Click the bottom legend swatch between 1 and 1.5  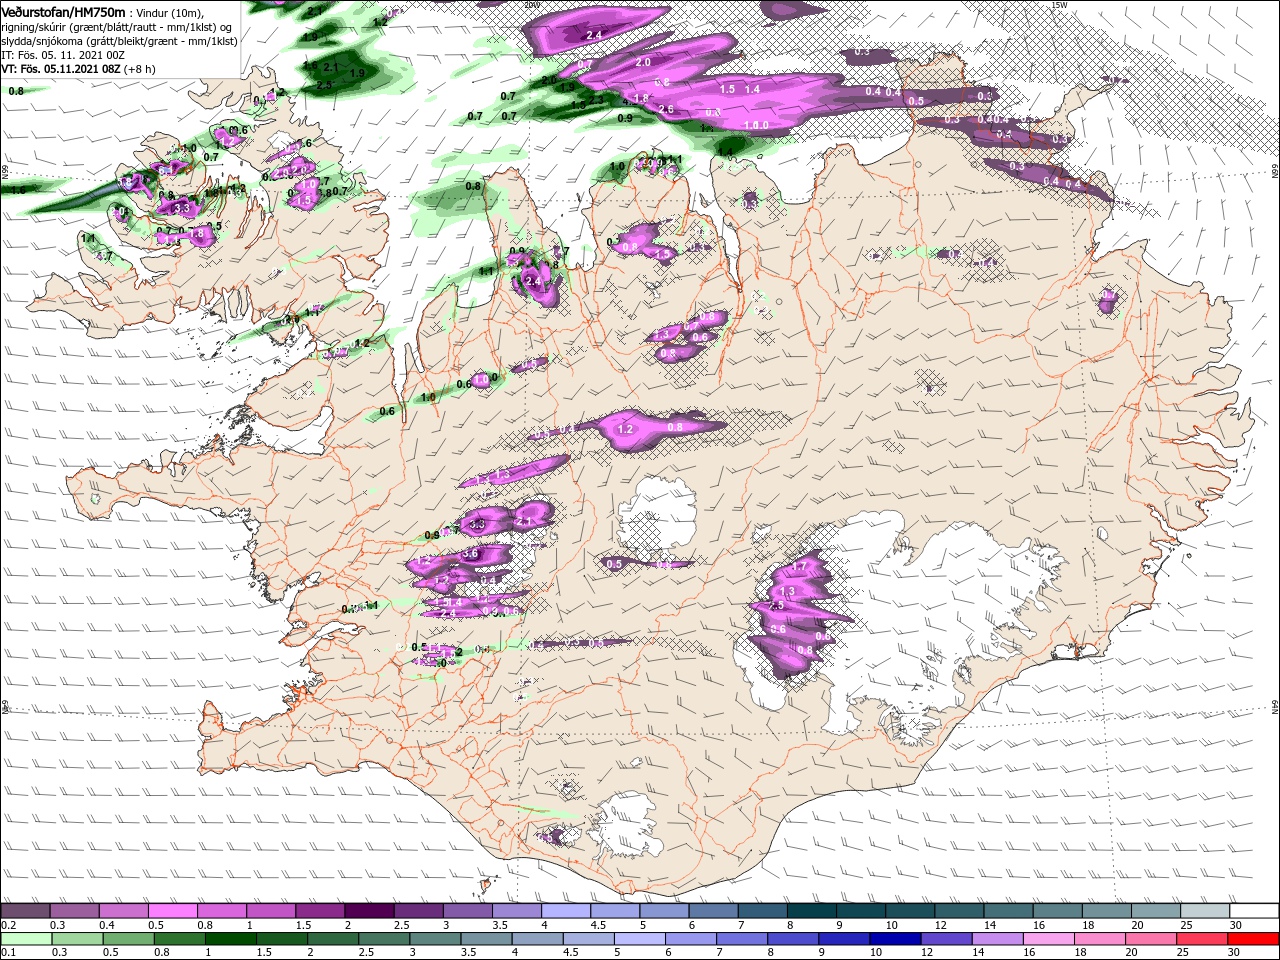coord(230,939)
